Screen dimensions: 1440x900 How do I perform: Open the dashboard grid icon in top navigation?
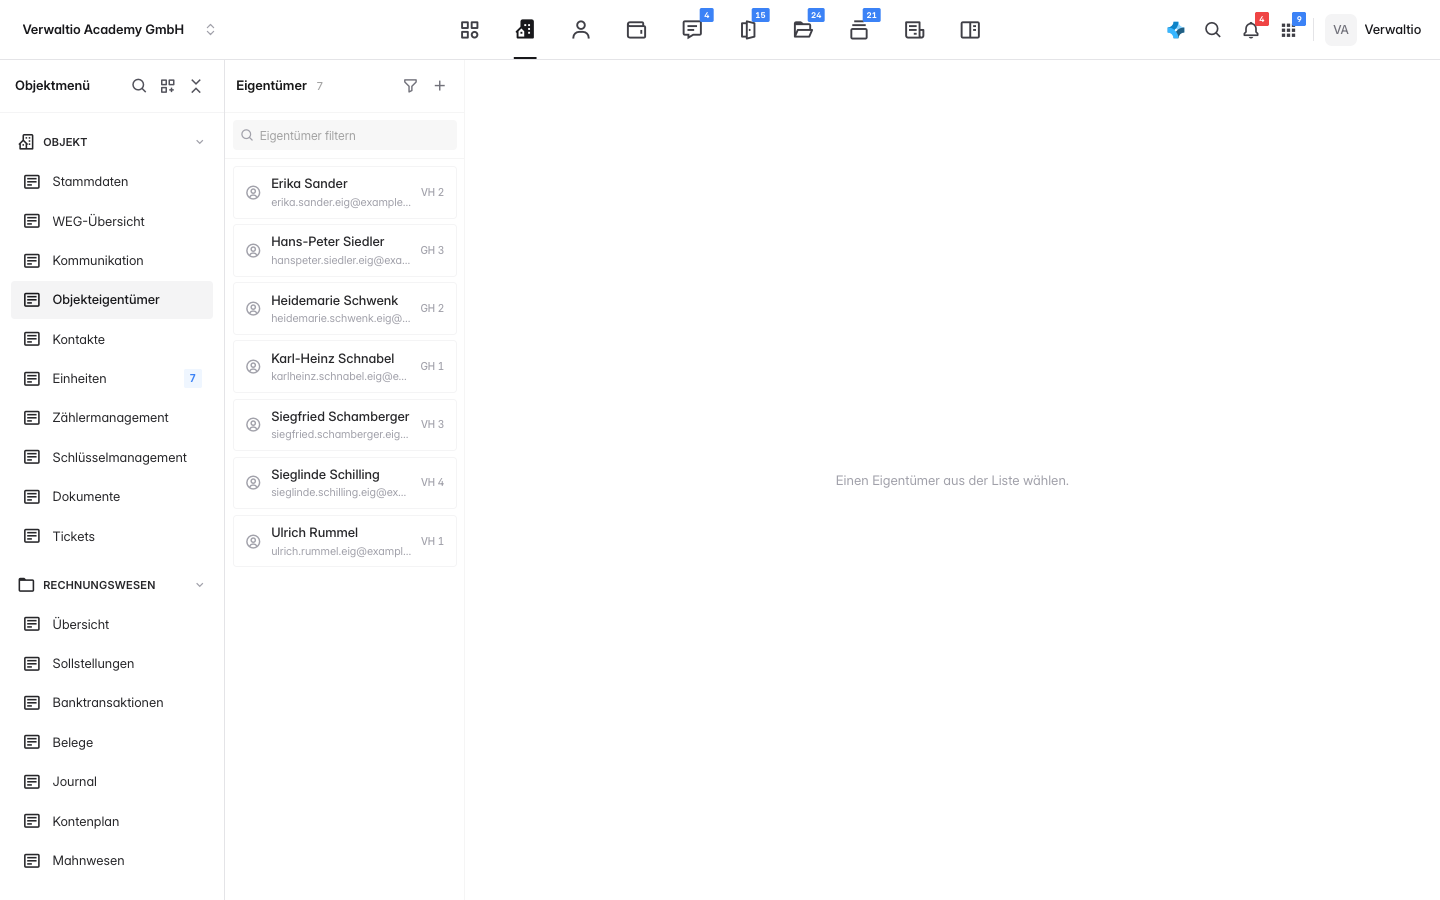469,30
